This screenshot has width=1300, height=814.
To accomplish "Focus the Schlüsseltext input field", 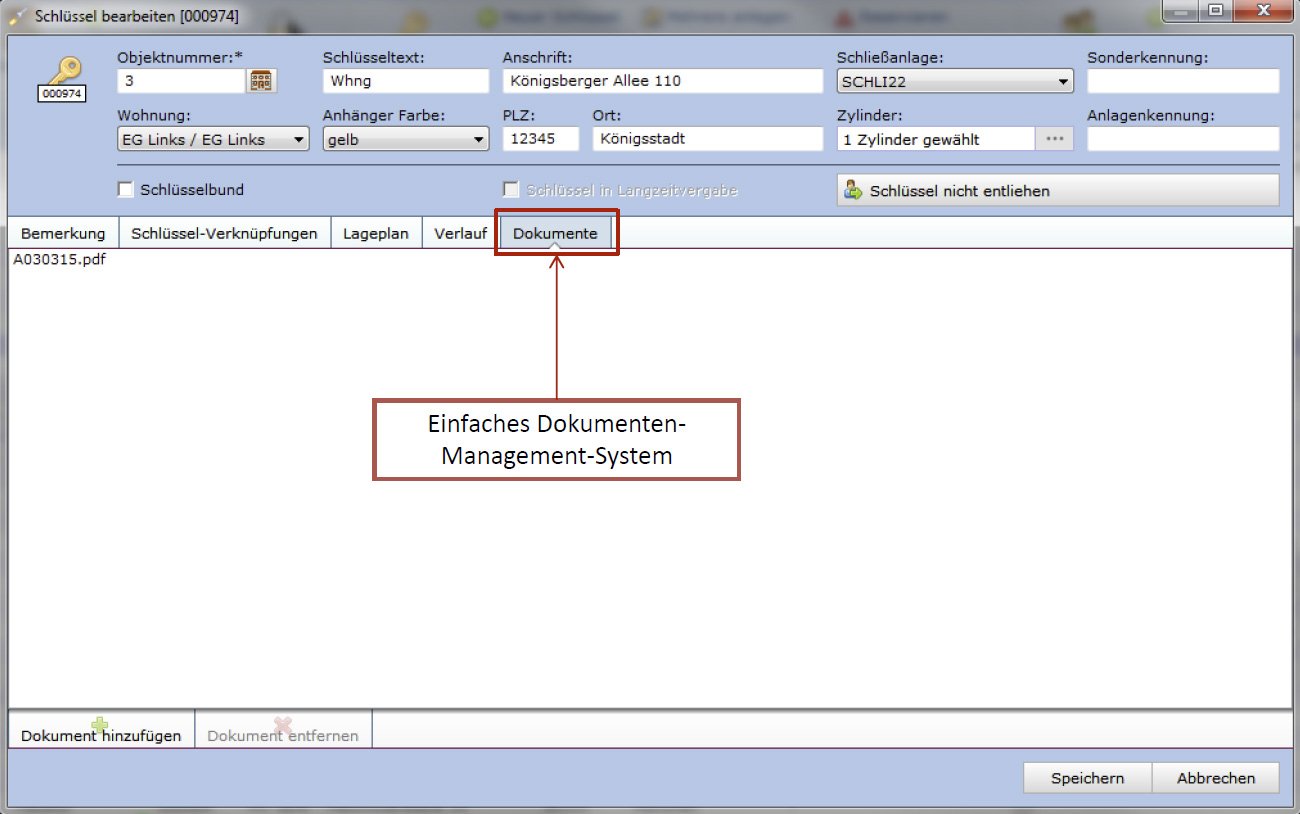I will pos(406,81).
